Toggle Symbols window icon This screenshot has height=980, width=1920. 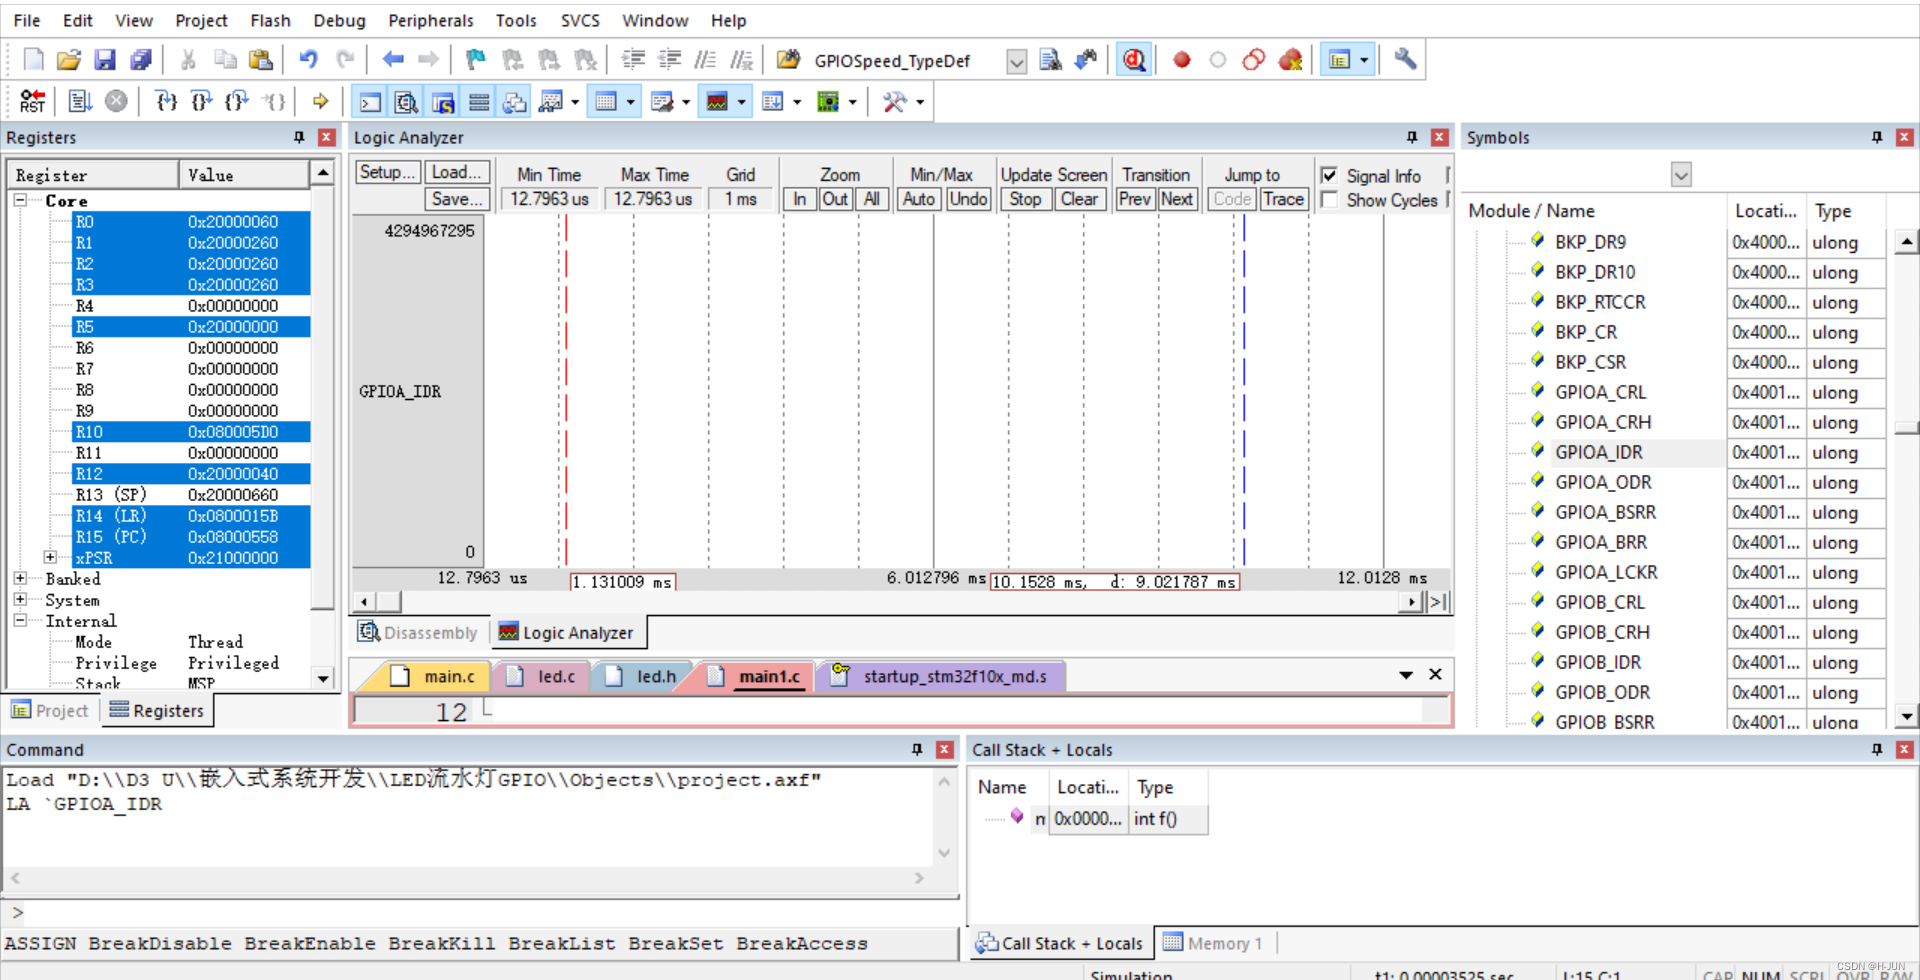pyautogui.click(x=442, y=102)
